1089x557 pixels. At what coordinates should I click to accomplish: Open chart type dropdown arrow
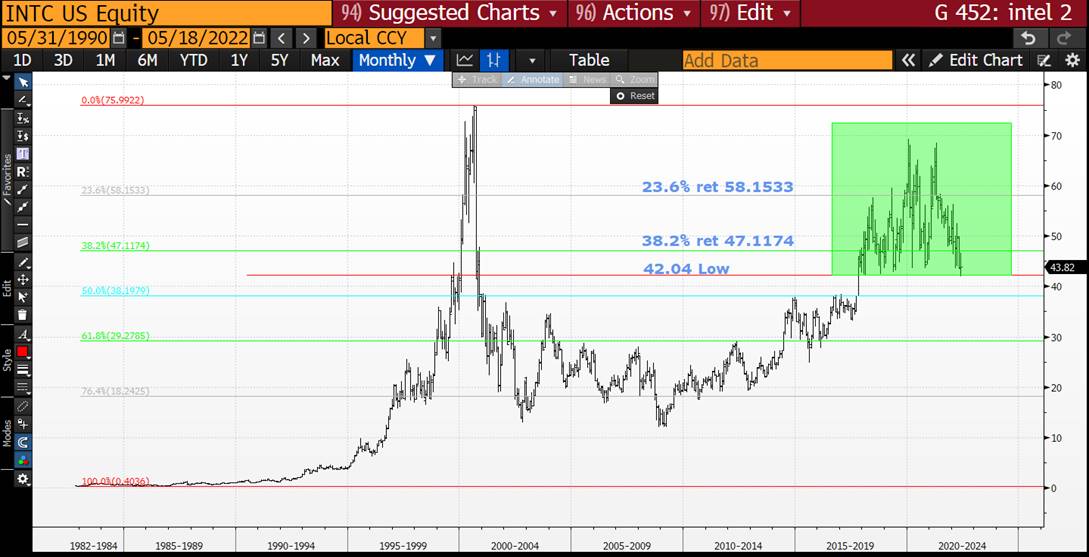[x=533, y=61]
